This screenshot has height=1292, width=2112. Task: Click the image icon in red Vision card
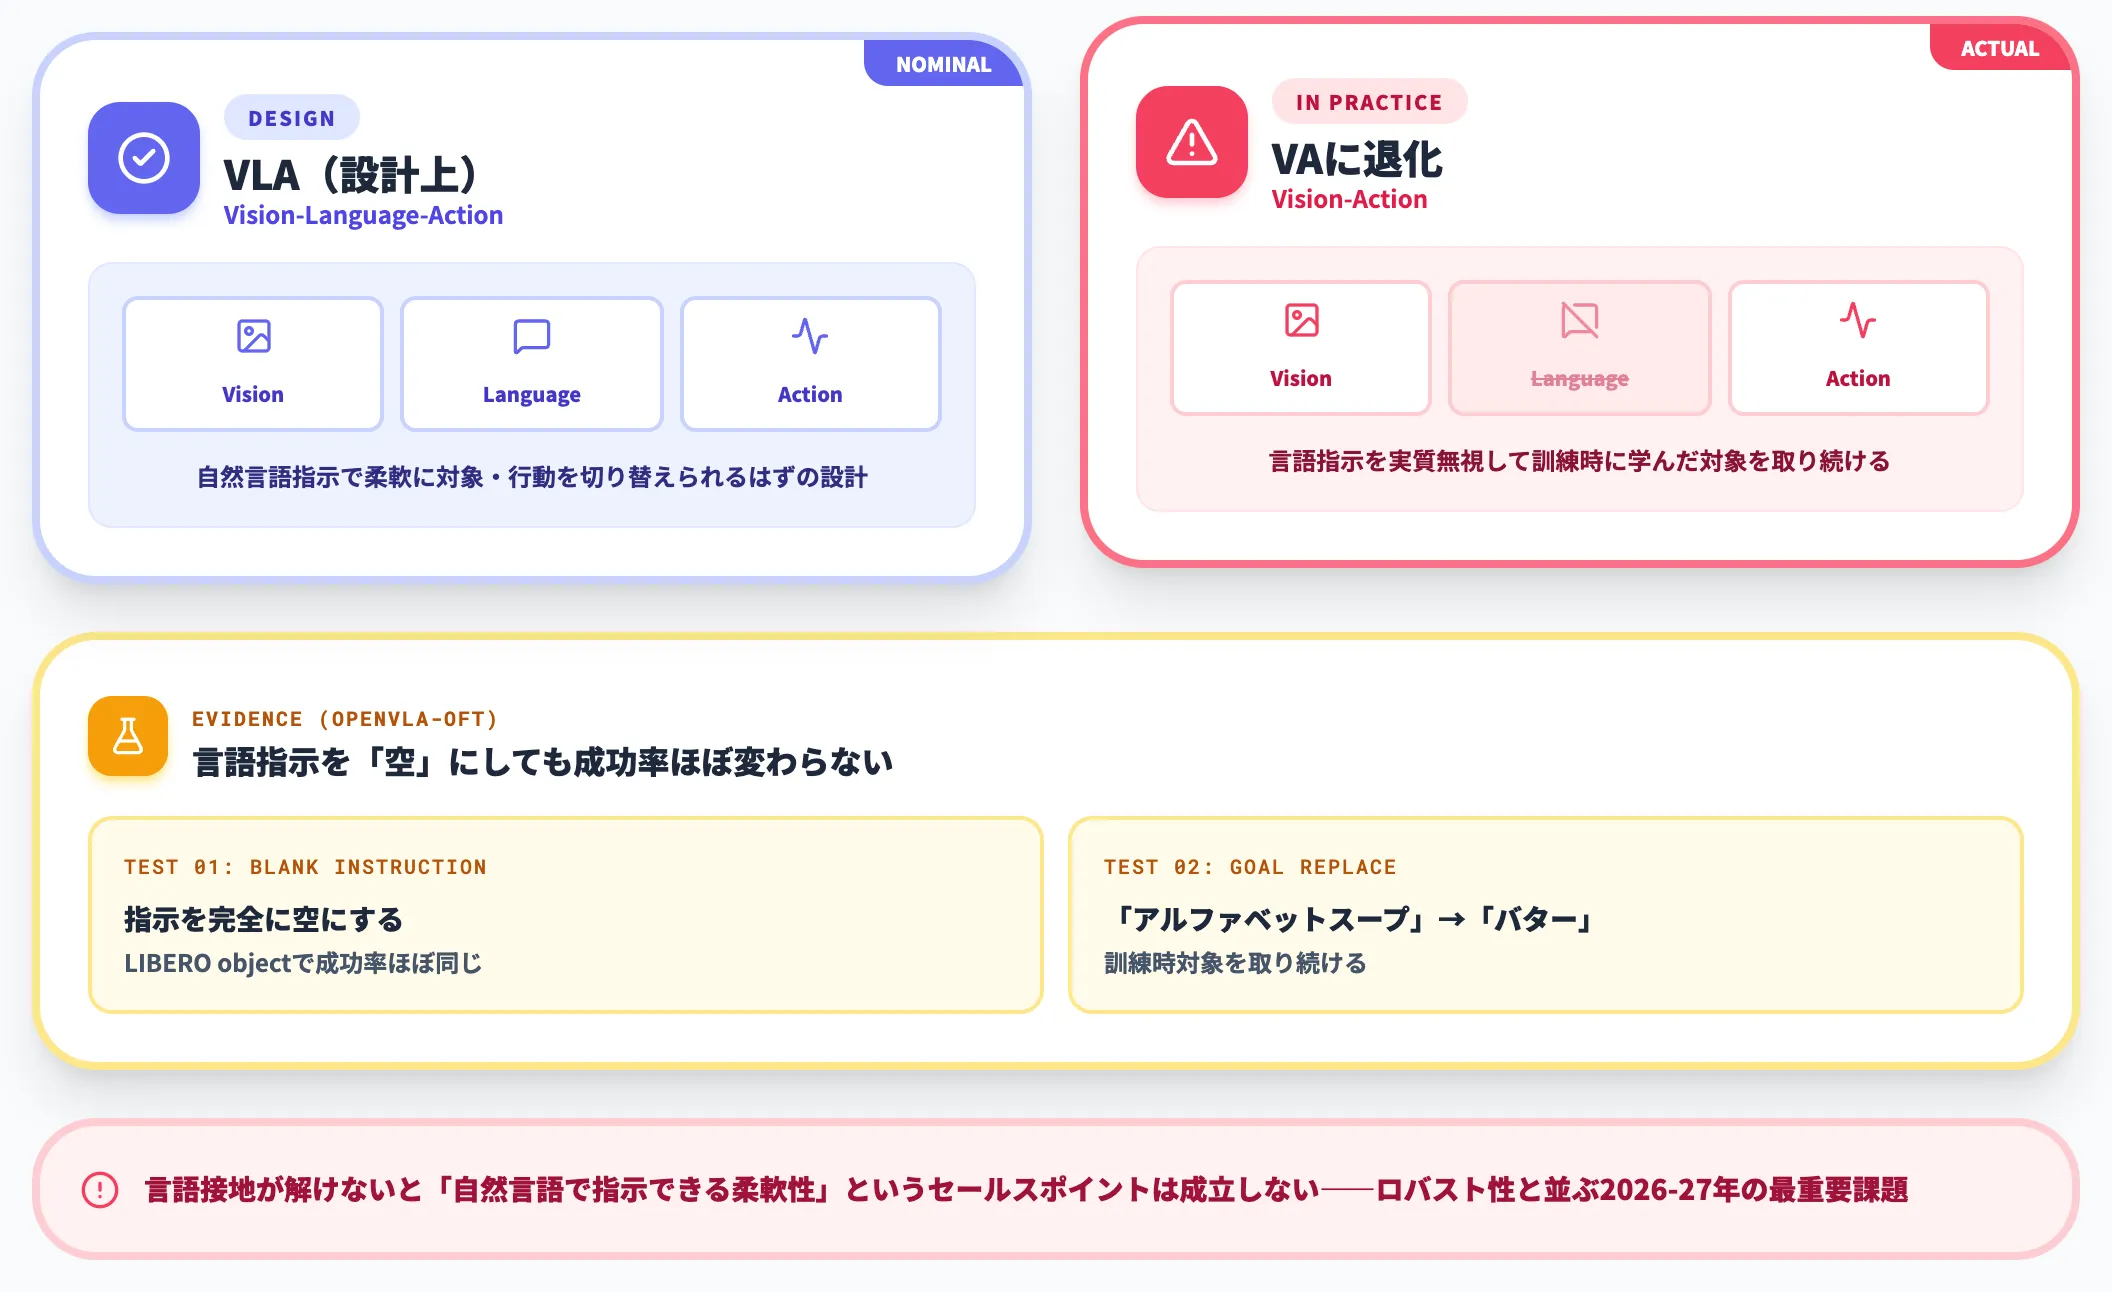[1301, 320]
